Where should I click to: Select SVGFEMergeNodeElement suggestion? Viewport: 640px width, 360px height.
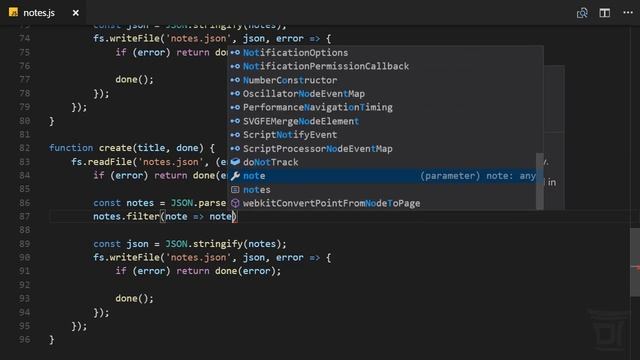pos(385,121)
